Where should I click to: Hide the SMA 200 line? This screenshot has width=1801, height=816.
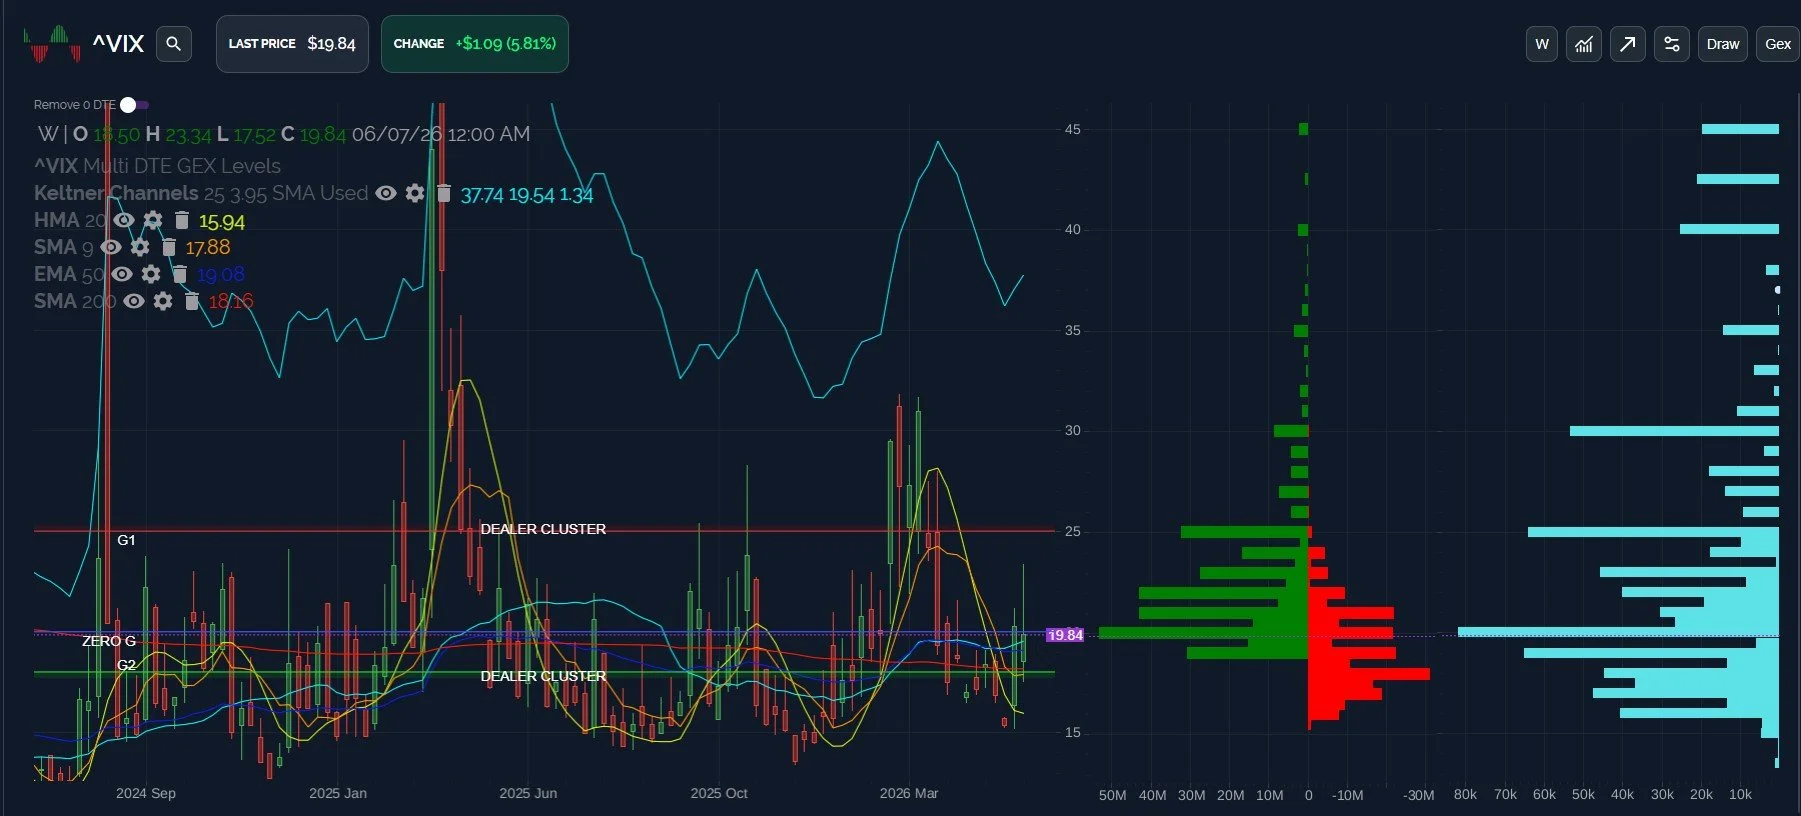click(134, 301)
